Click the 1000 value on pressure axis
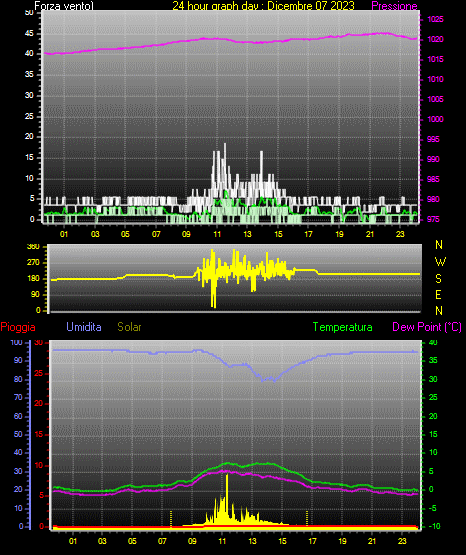The height and width of the screenshot is (555, 466). 435,119
